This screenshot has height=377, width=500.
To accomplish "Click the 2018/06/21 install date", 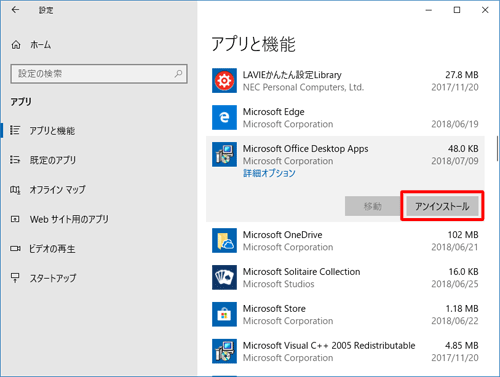I will (x=455, y=247).
